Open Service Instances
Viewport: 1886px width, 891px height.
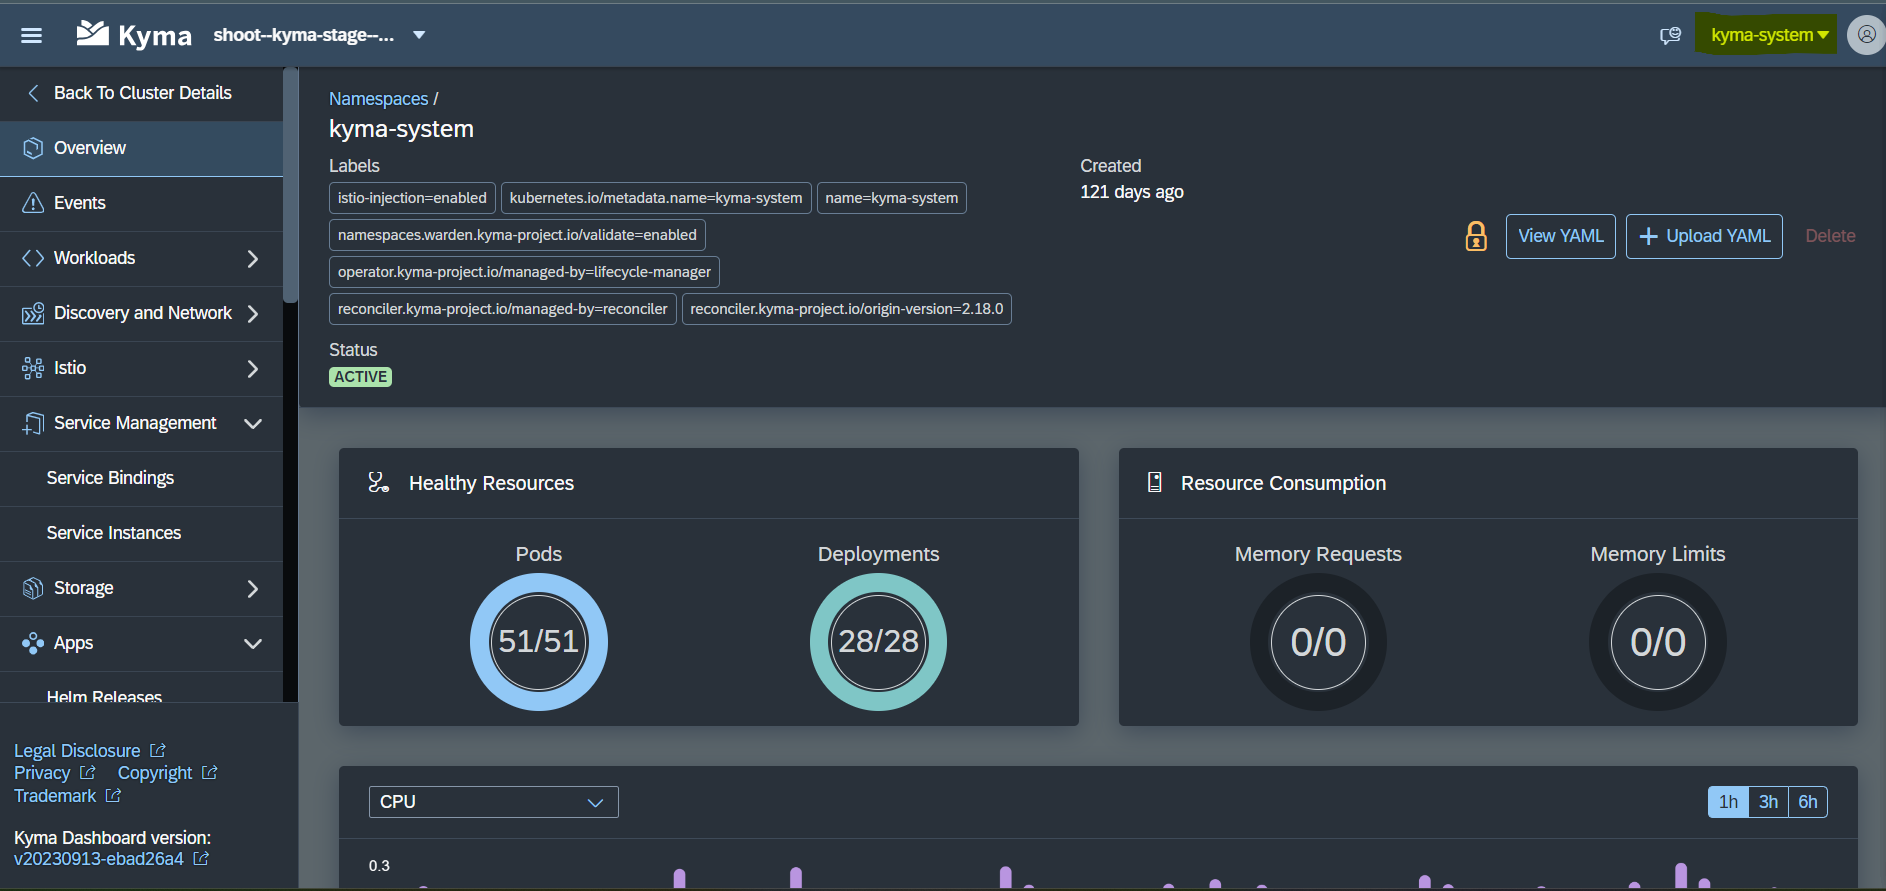[x=142, y=533]
